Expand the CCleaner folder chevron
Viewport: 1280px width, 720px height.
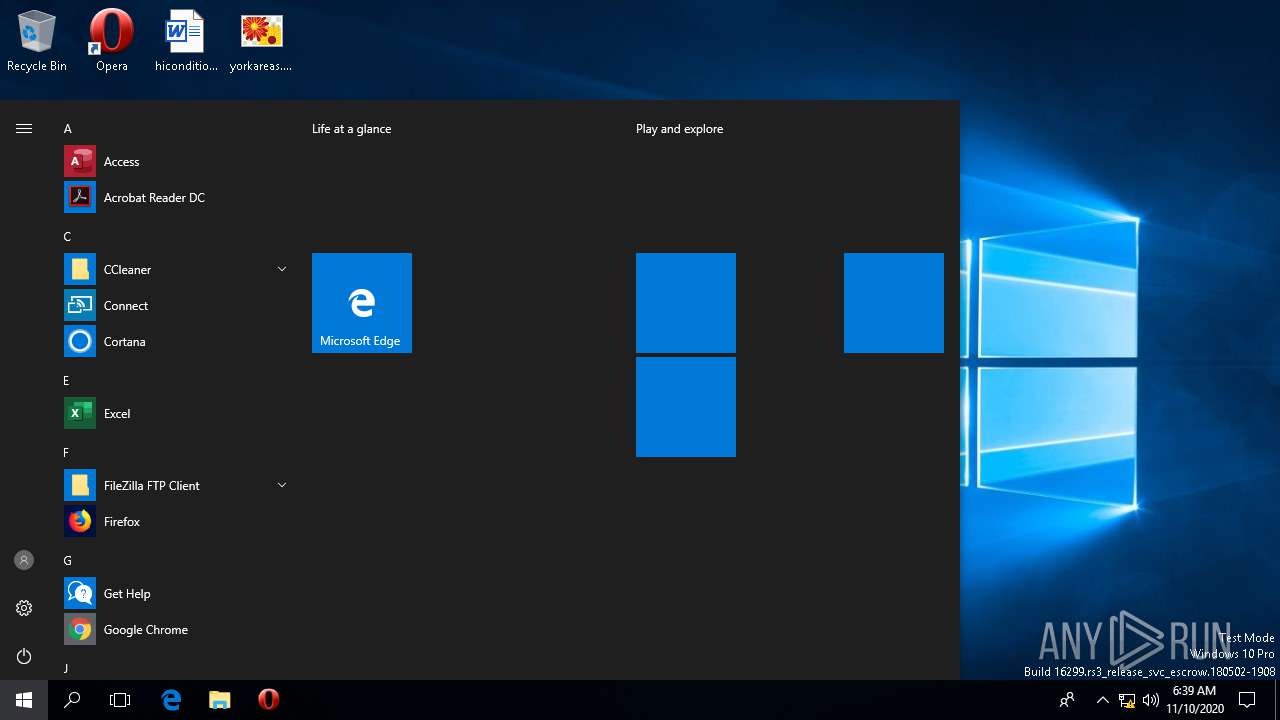[x=281, y=269]
